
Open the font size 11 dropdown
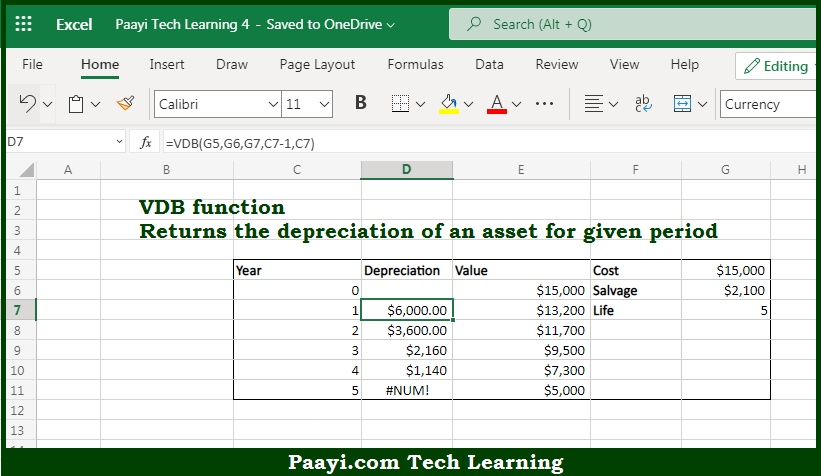[x=325, y=104]
